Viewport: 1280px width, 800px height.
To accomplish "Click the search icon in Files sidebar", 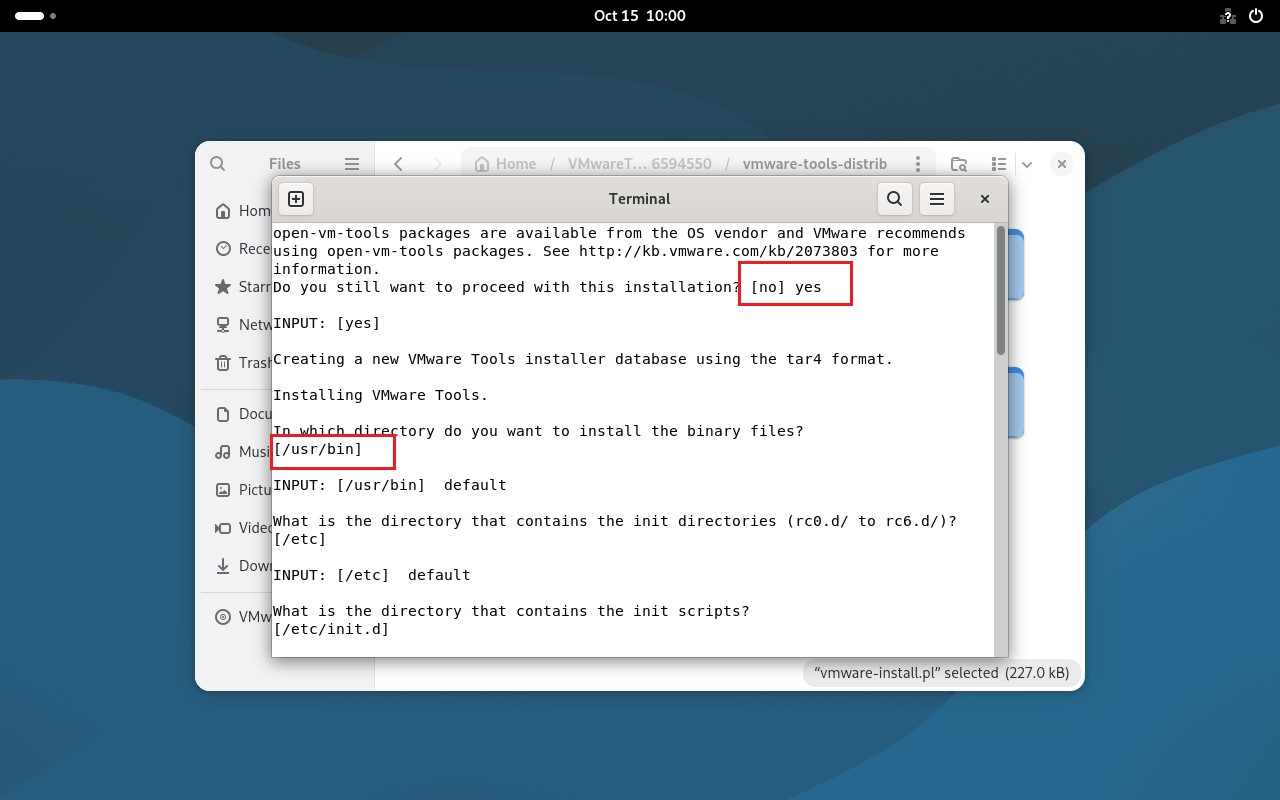I will point(217,164).
